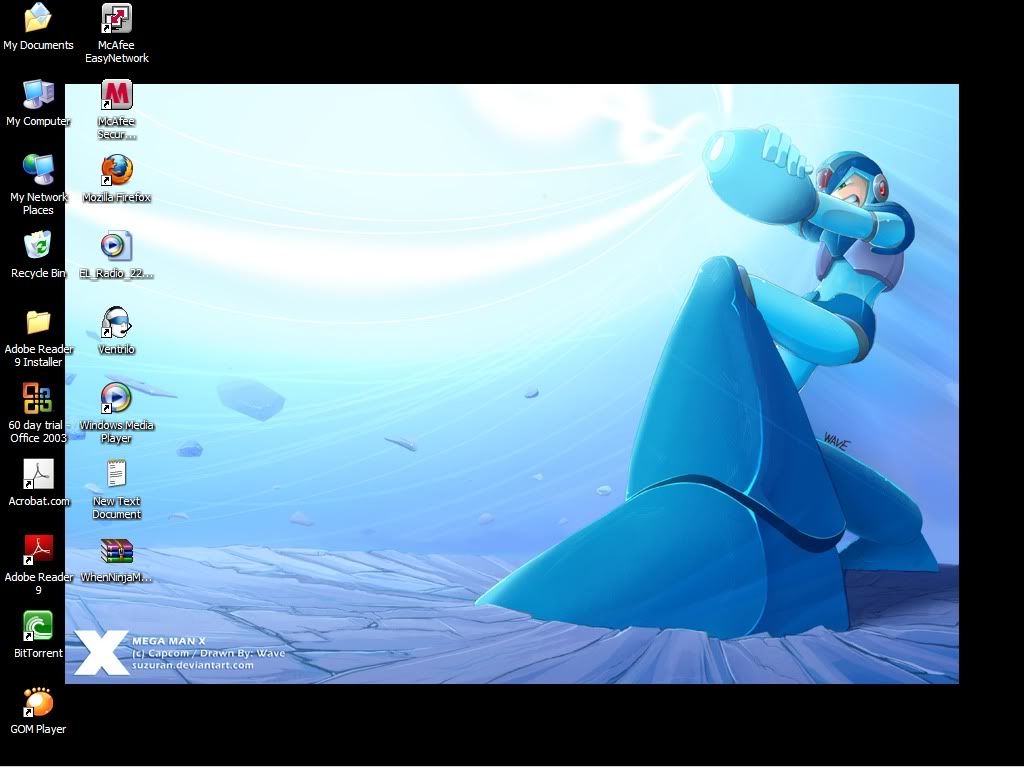Select the Mozilla Firefox shortcut
This screenshot has width=1024, height=768.
coord(116,170)
